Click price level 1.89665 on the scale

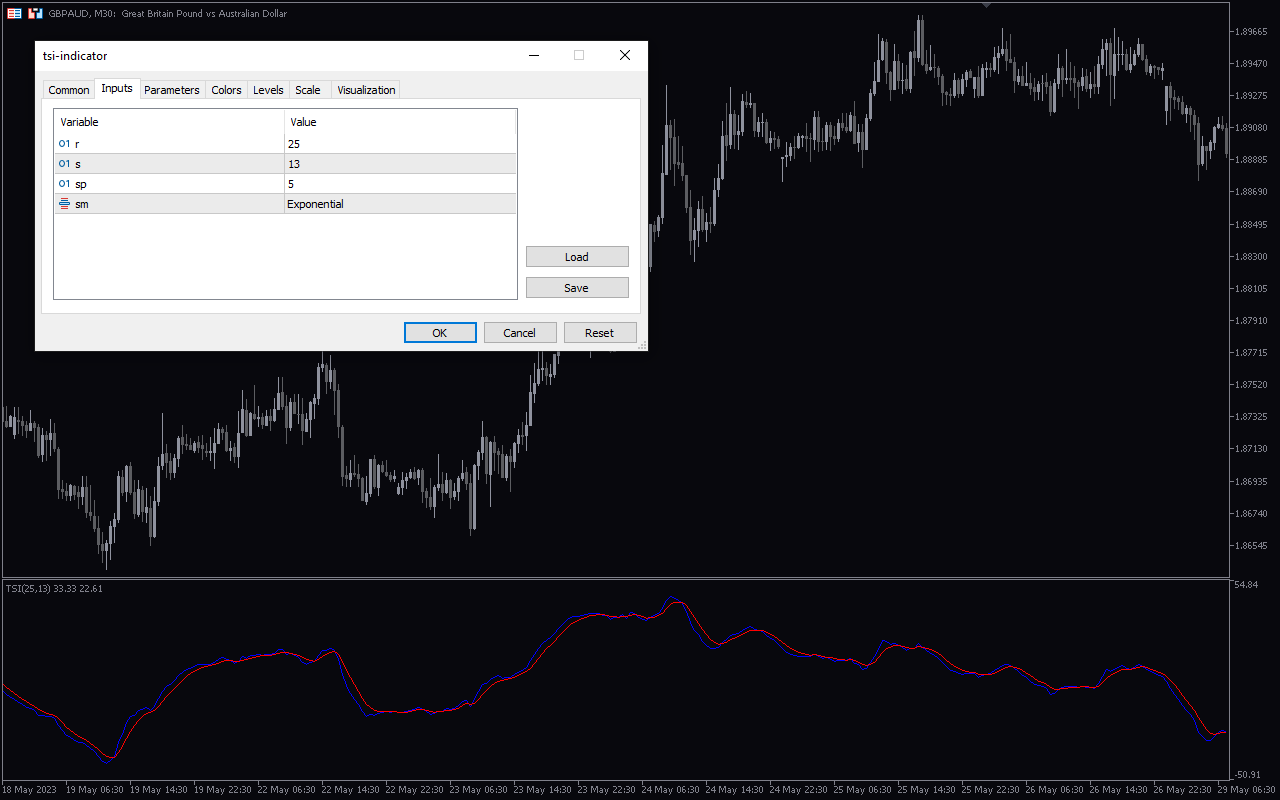tap(1251, 32)
